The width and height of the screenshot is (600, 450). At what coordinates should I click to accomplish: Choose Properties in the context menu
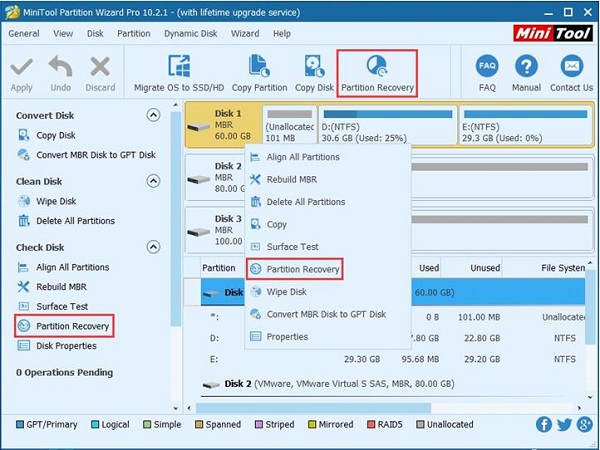[x=328, y=337]
